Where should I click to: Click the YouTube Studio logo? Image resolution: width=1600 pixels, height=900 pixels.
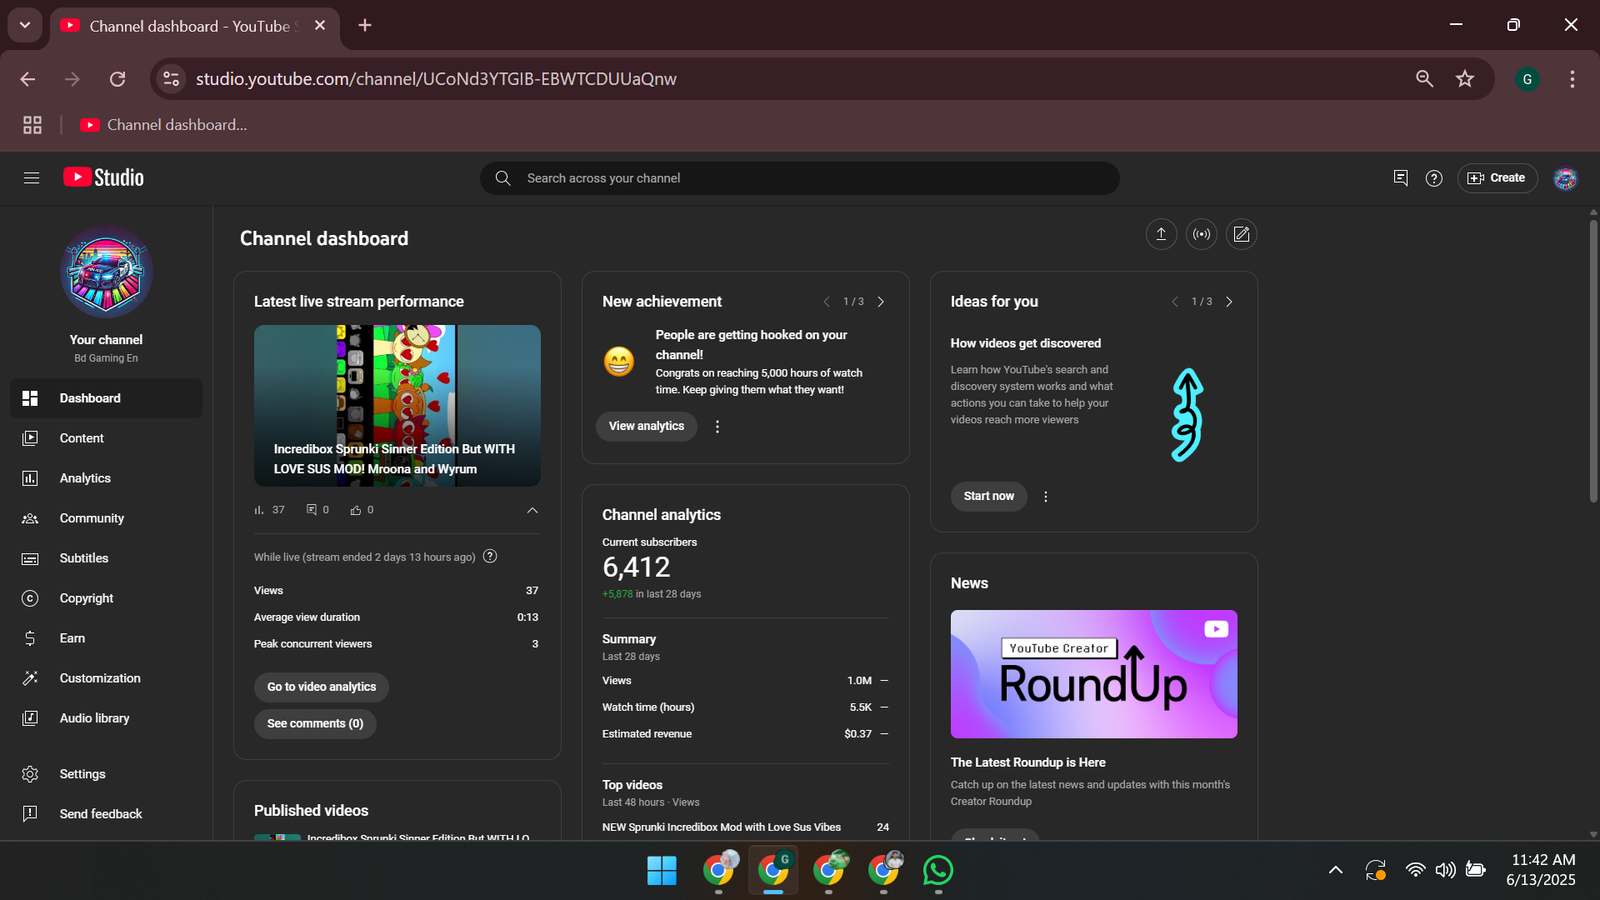point(104,178)
